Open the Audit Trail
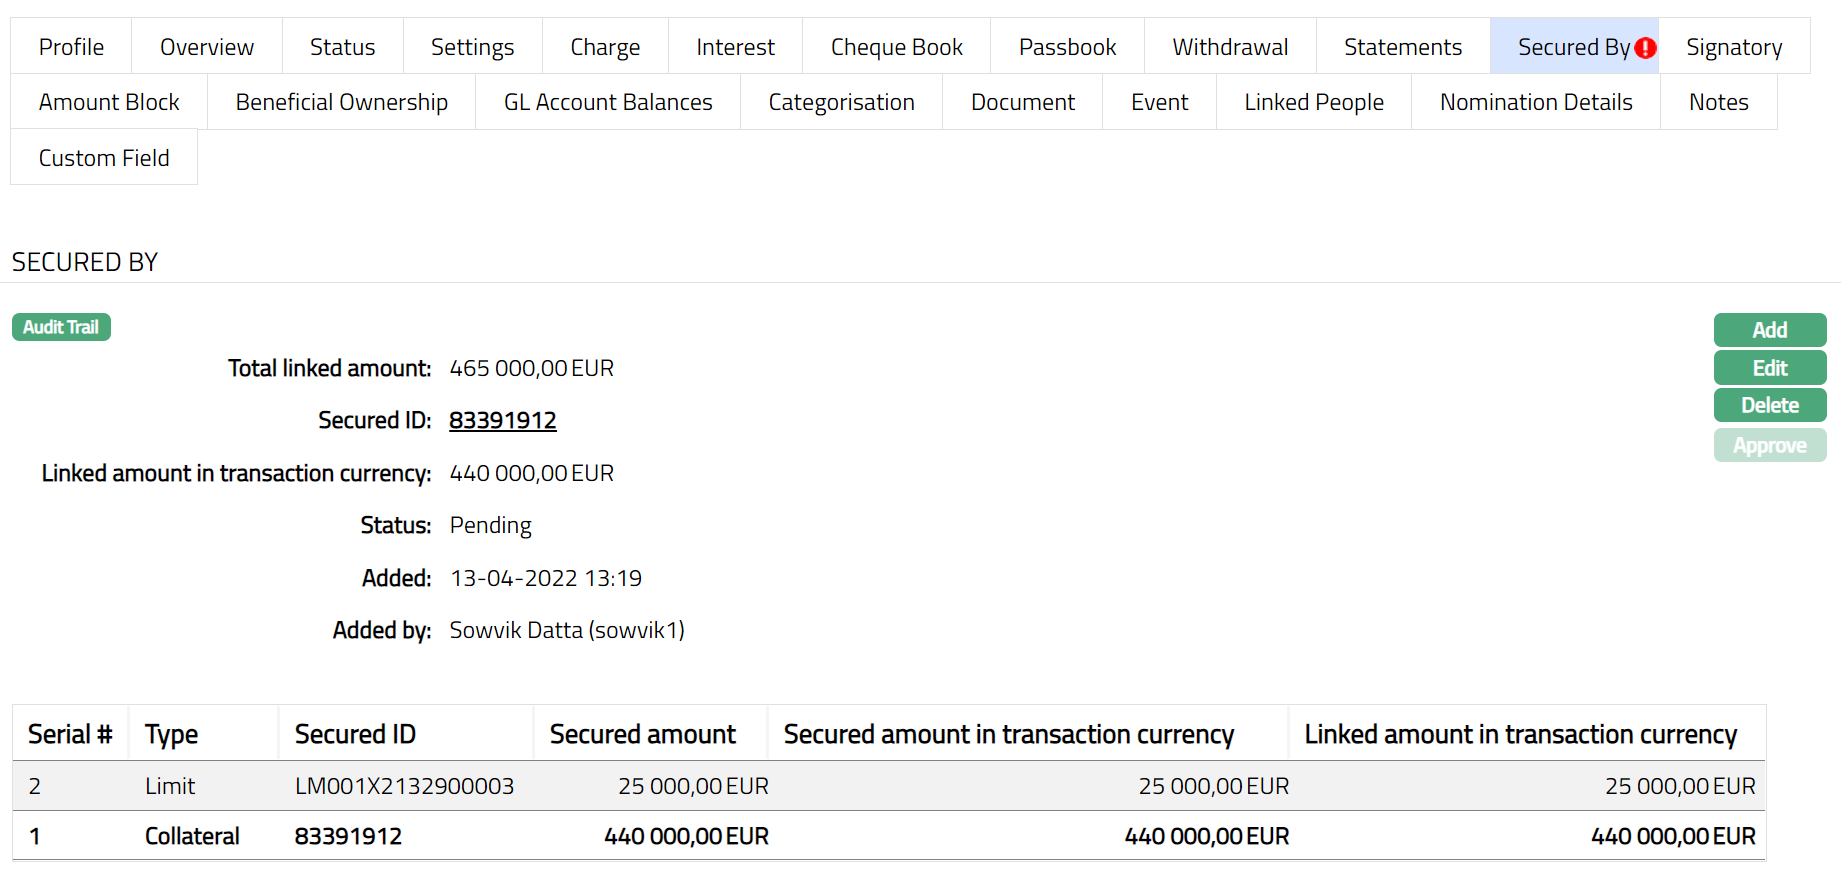Viewport: 1841px width, 881px height. tap(61, 327)
